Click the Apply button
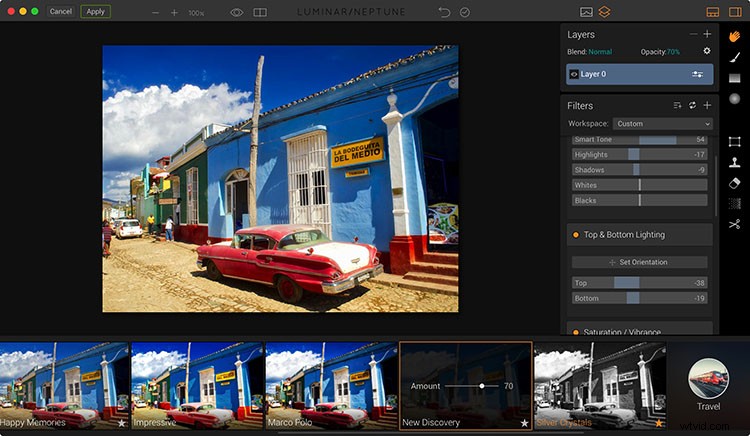The image size is (750, 436). [x=96, y=11]
